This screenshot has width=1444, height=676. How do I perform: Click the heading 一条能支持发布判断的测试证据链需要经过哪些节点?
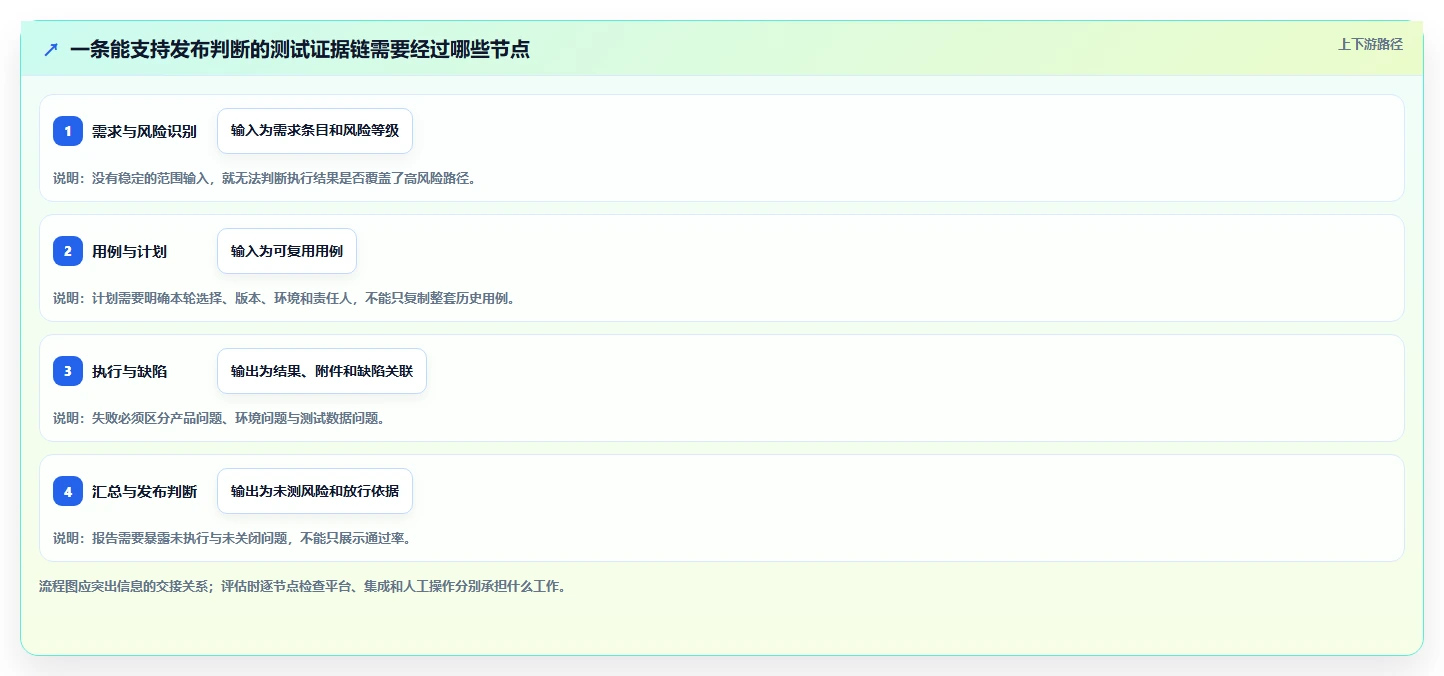300,49
